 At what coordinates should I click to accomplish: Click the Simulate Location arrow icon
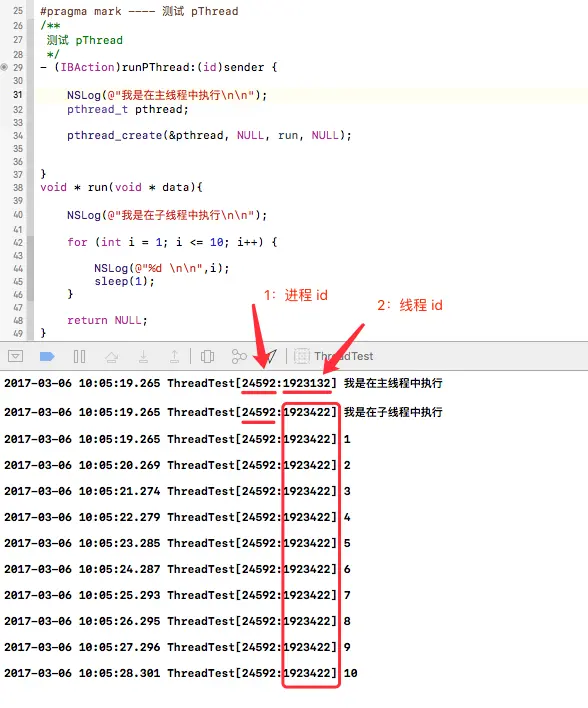(x=270, y=357)
